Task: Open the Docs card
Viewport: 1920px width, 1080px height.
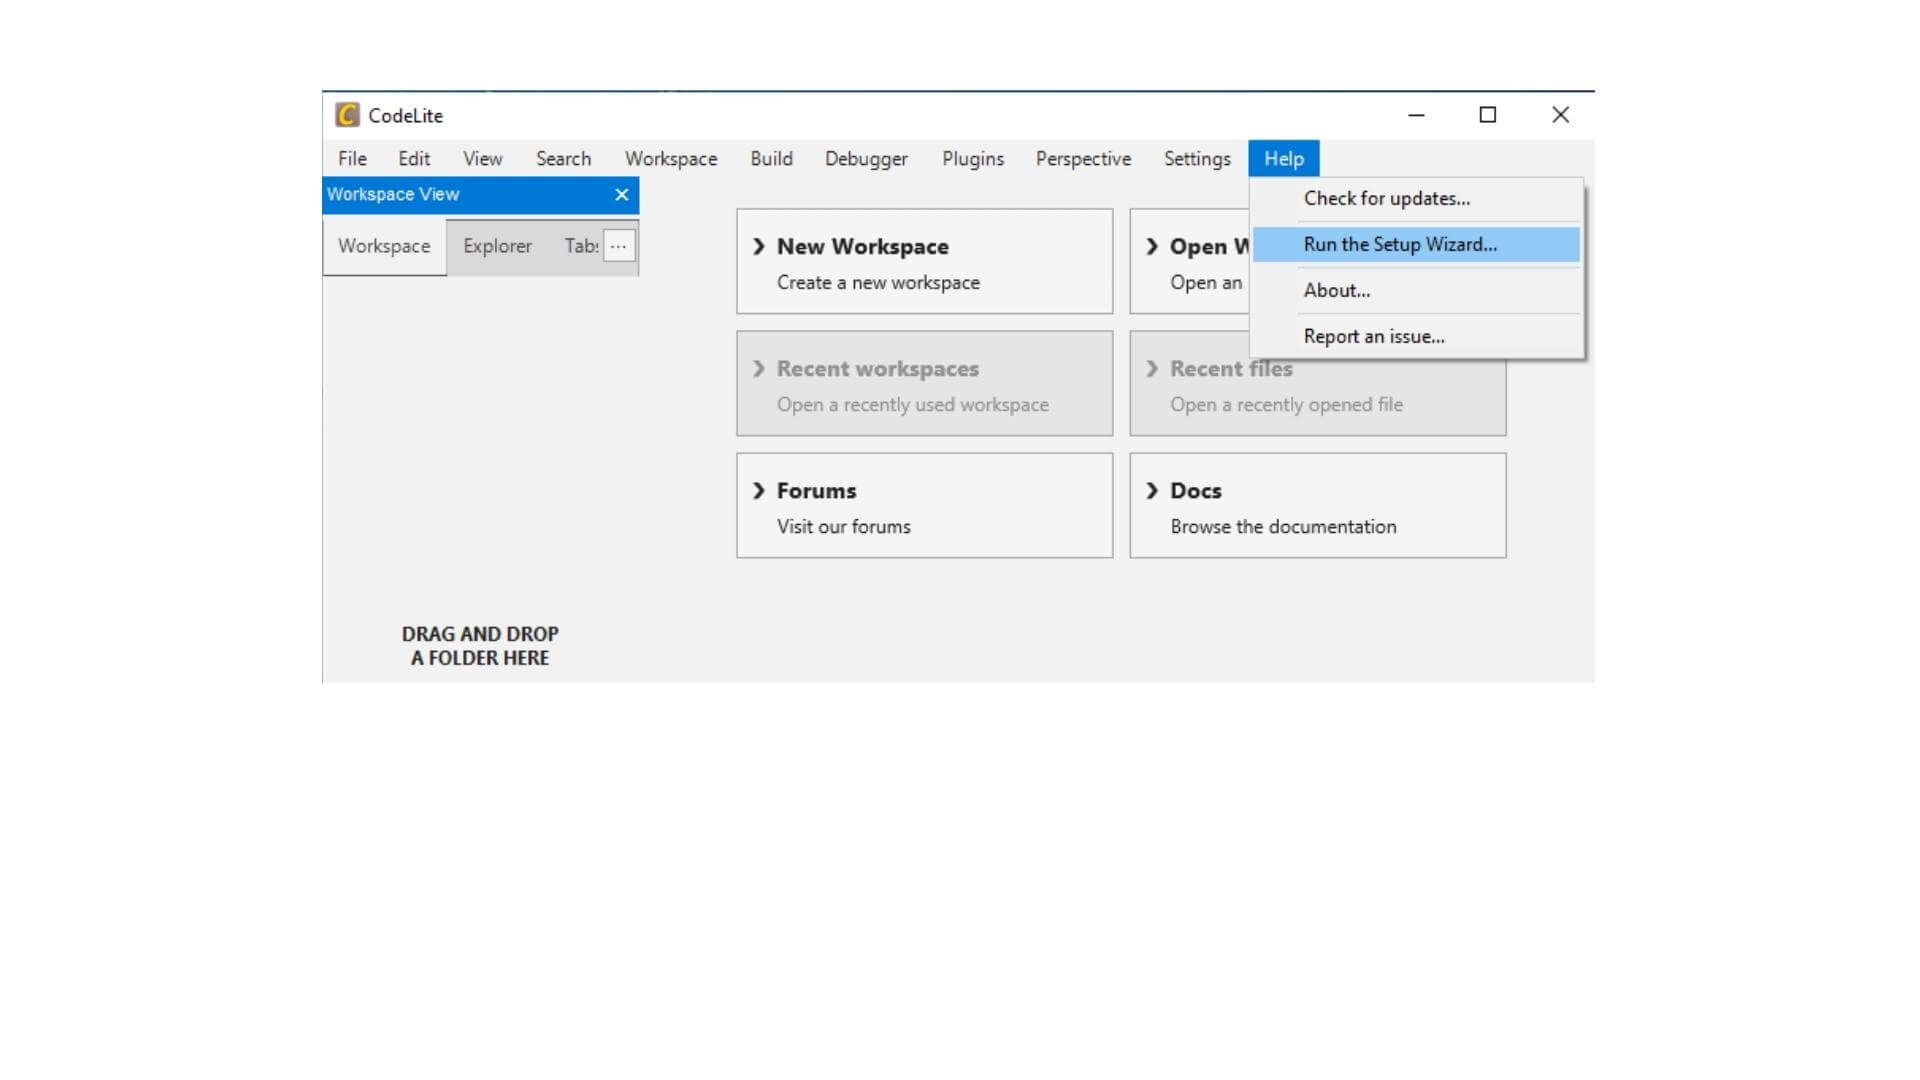Action: [1318, 505]
